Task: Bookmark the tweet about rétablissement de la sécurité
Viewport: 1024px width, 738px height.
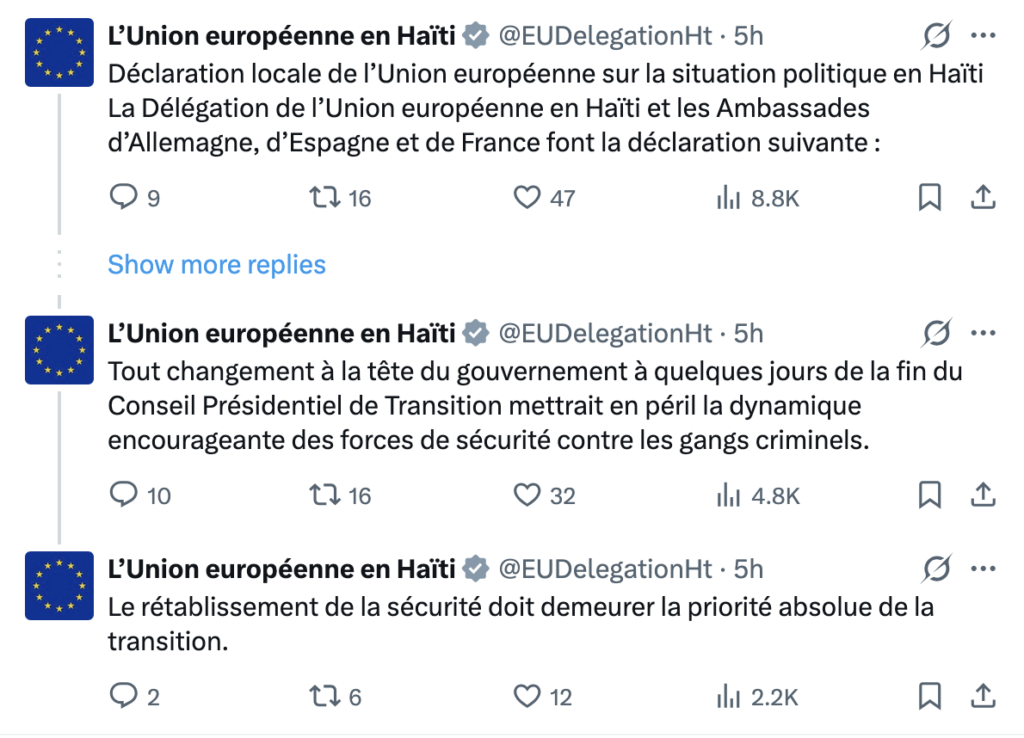Action: [931, 695]
